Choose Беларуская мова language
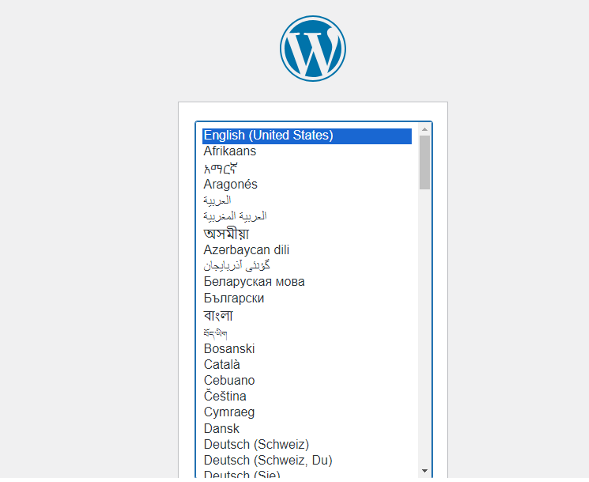 click(307, 282)
